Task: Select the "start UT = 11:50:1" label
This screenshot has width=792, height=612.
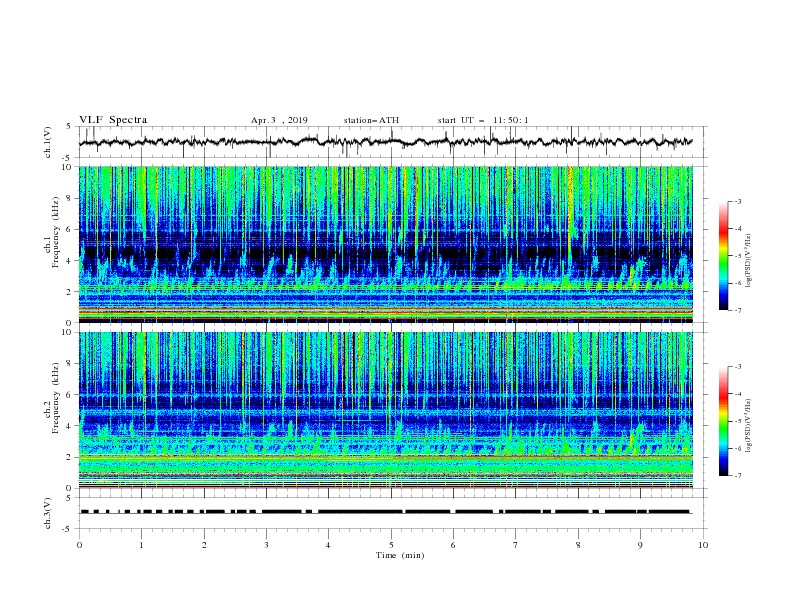Action: point(483,120)
